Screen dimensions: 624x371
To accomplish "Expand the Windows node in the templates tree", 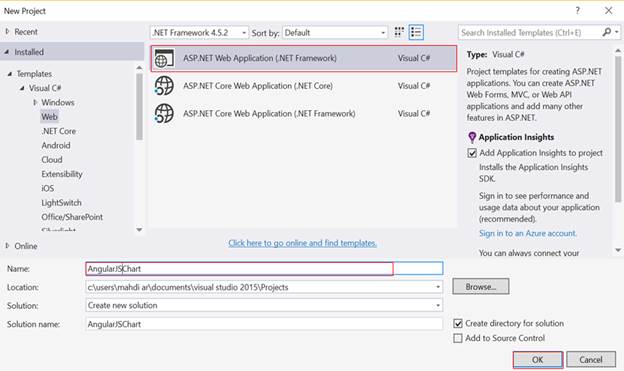I will click(35, 103).
